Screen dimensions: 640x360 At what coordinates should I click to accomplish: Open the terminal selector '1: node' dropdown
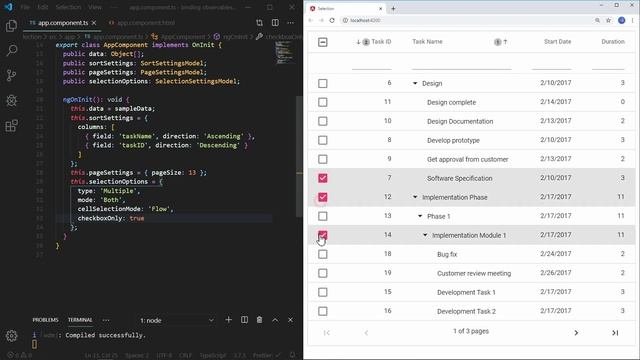tap(176, 320)
